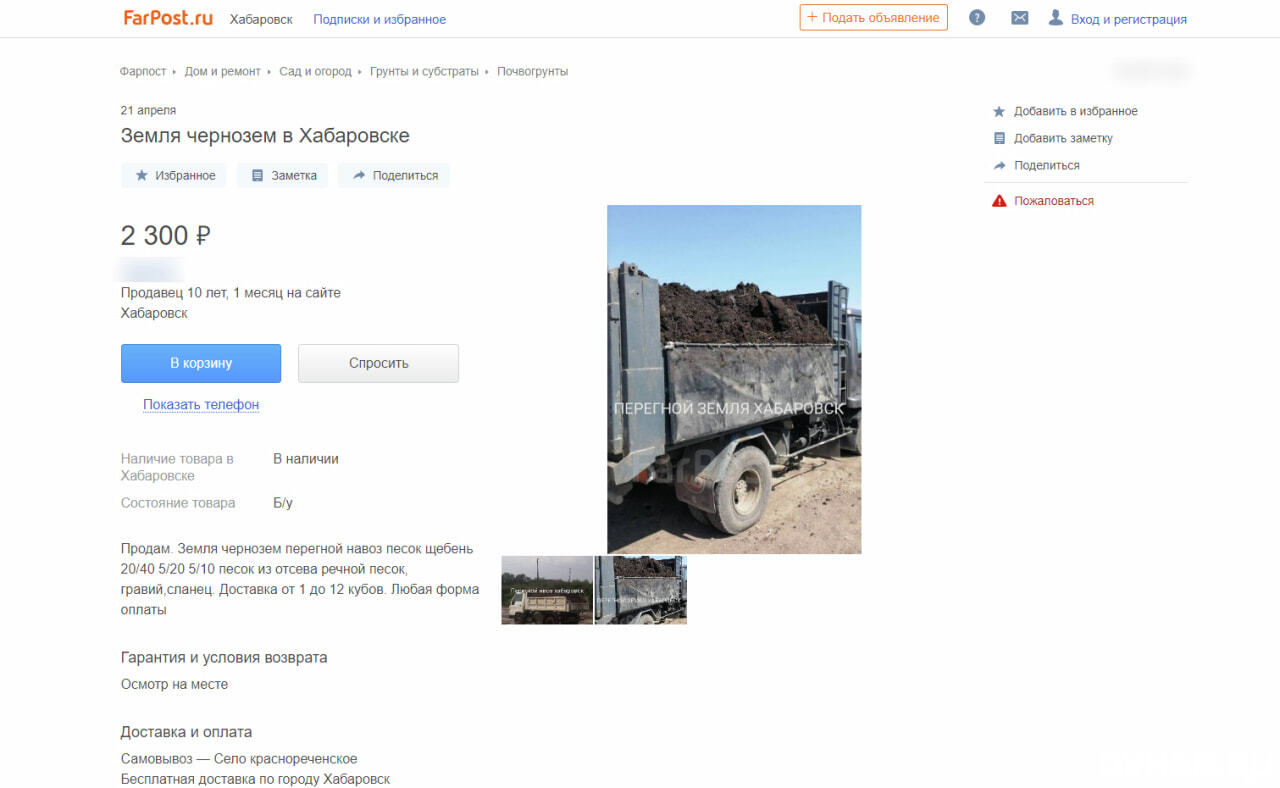Screen dimensions: 1280x788
Task: Click the note icon beside Добавить заметку
Action: tap(998, 139)
